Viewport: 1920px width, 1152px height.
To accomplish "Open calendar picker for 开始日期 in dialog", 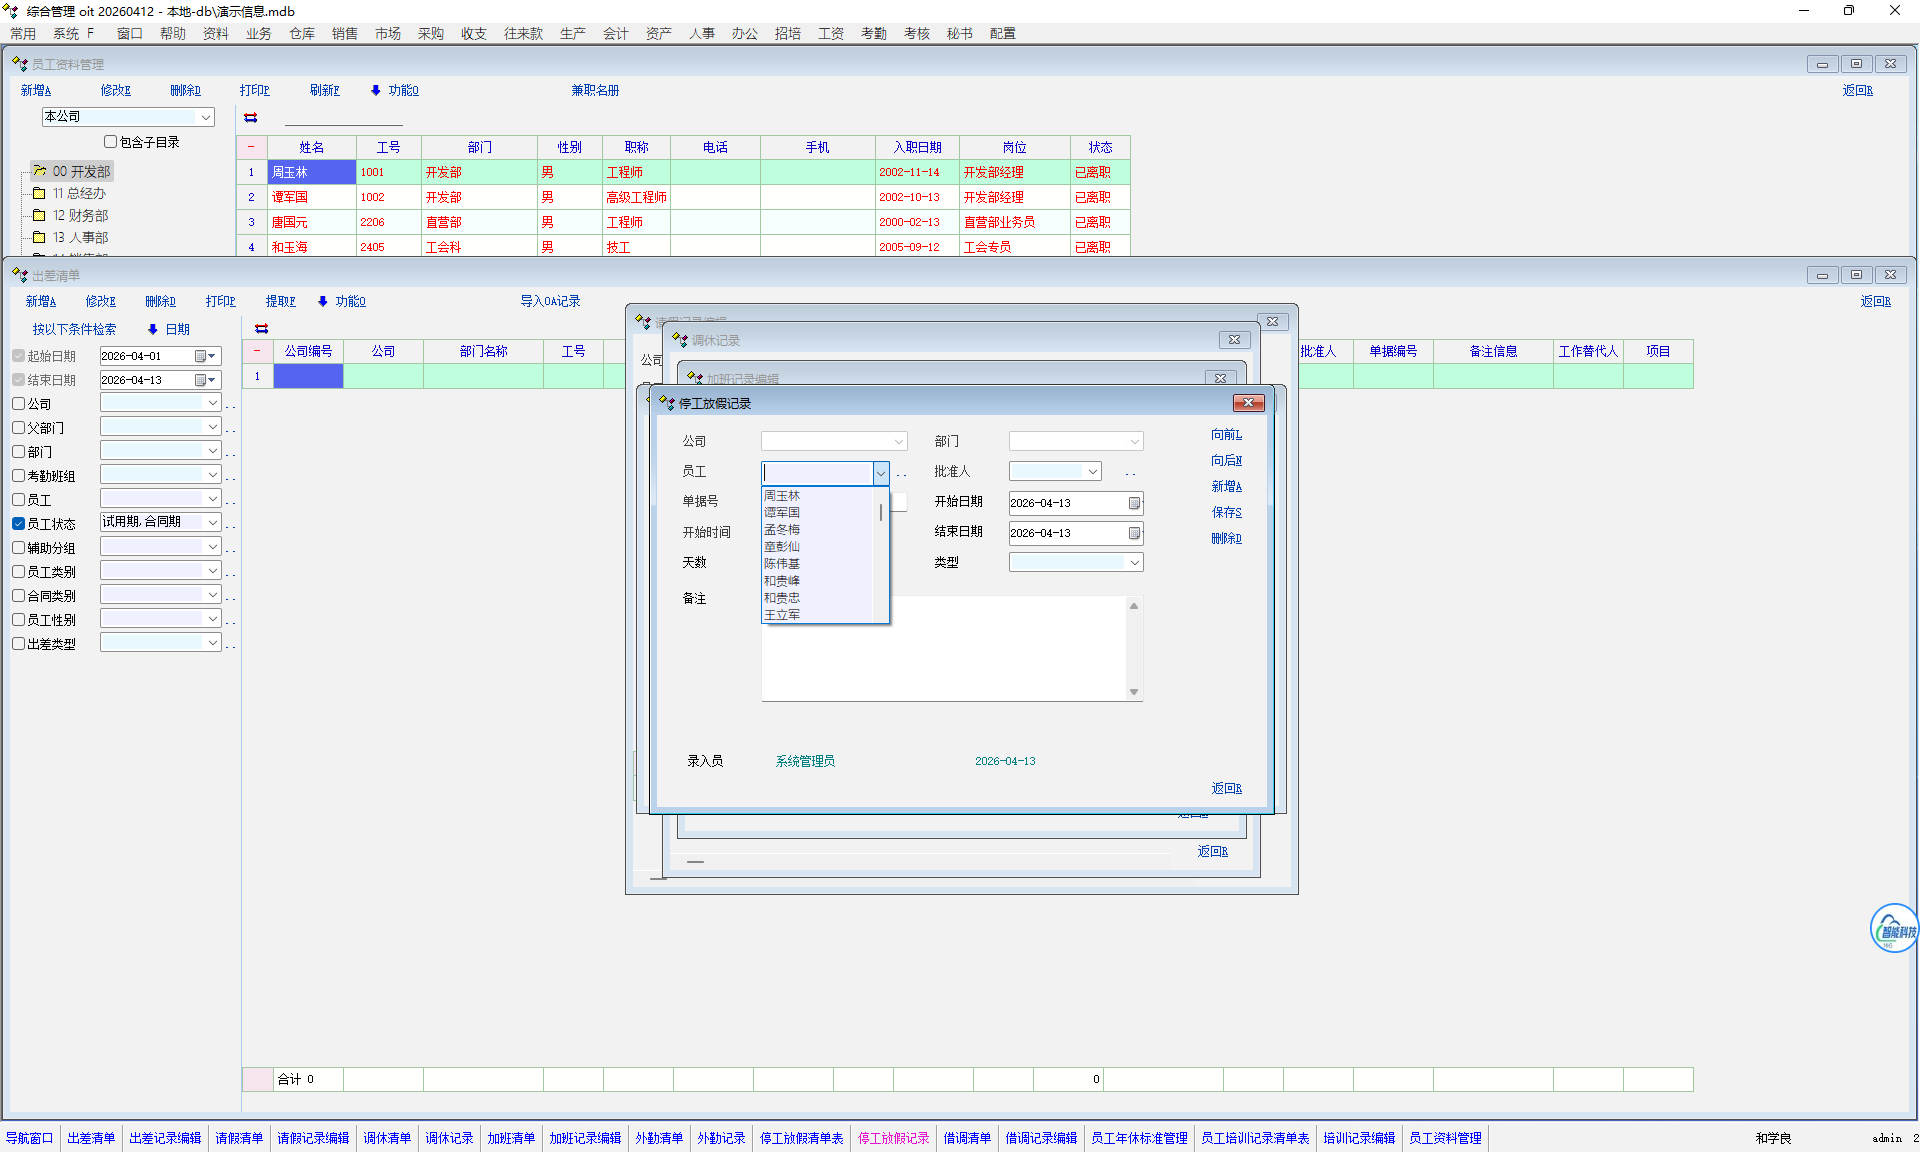I will tap(1134, 503).
